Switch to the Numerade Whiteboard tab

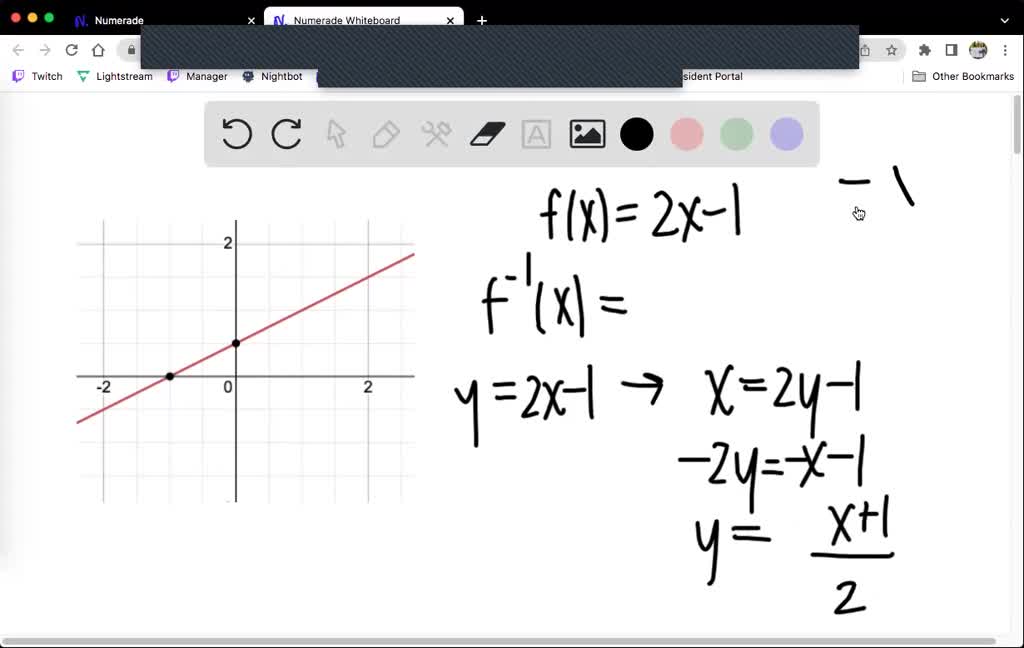point(352,20)
